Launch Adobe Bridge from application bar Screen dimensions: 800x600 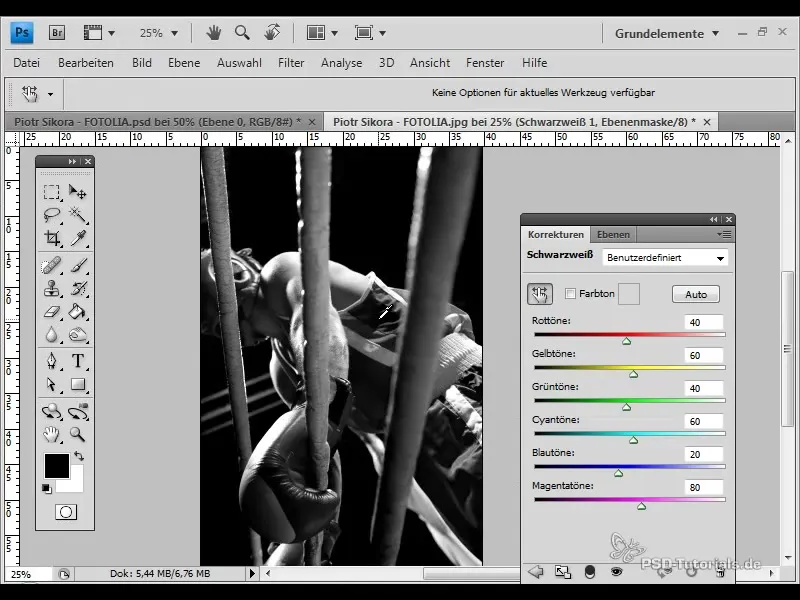tap(58, 33)
